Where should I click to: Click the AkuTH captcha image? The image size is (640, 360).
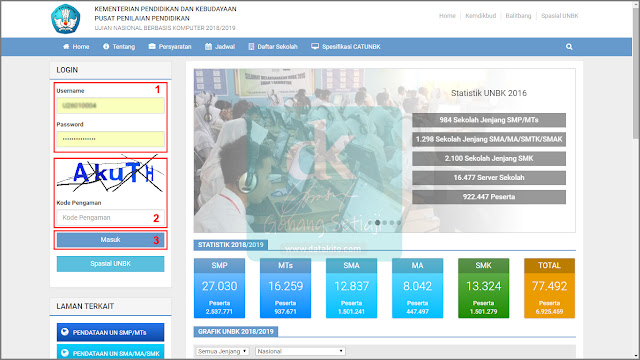(x=111, y=173)
